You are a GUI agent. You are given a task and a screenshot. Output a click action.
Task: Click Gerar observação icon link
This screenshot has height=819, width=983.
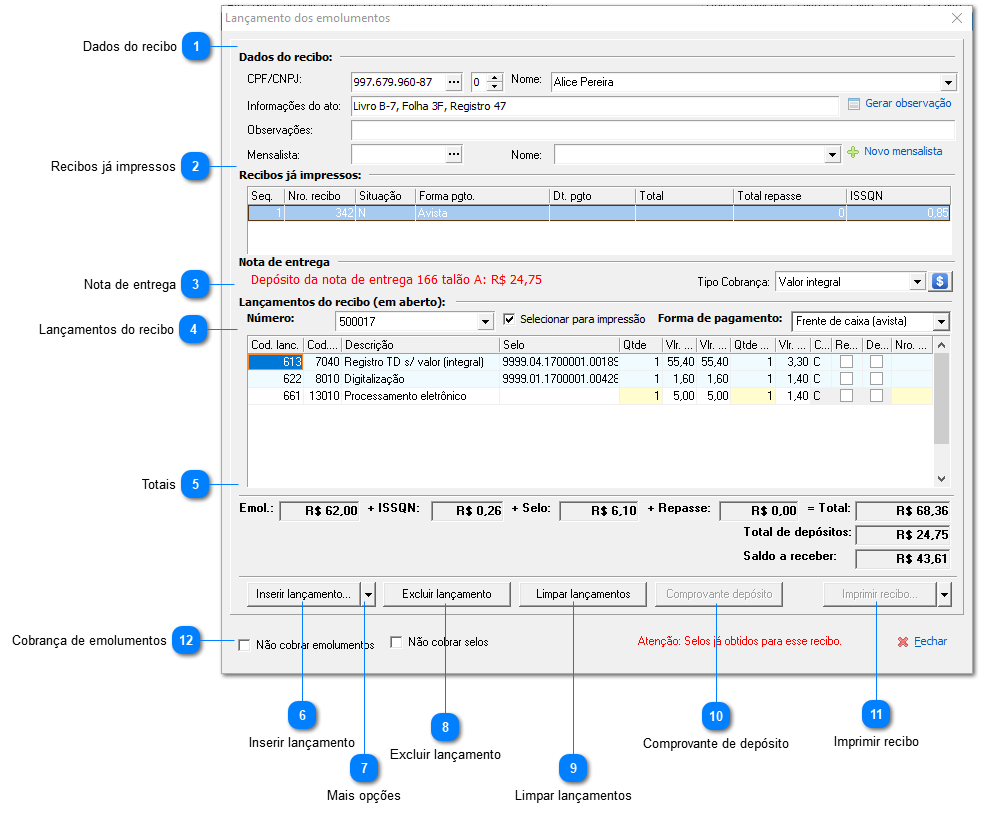(x=853, y=103)
